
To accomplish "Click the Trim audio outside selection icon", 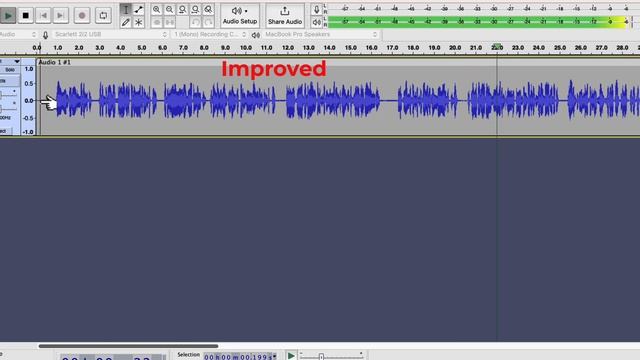I will (x=157, y=22).
